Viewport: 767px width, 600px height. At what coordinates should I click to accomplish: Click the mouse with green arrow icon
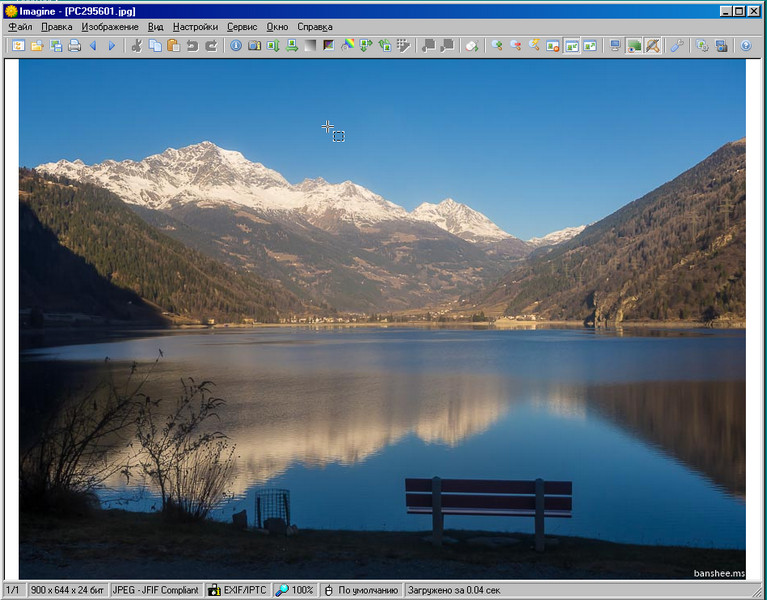(x=472, y=45)
